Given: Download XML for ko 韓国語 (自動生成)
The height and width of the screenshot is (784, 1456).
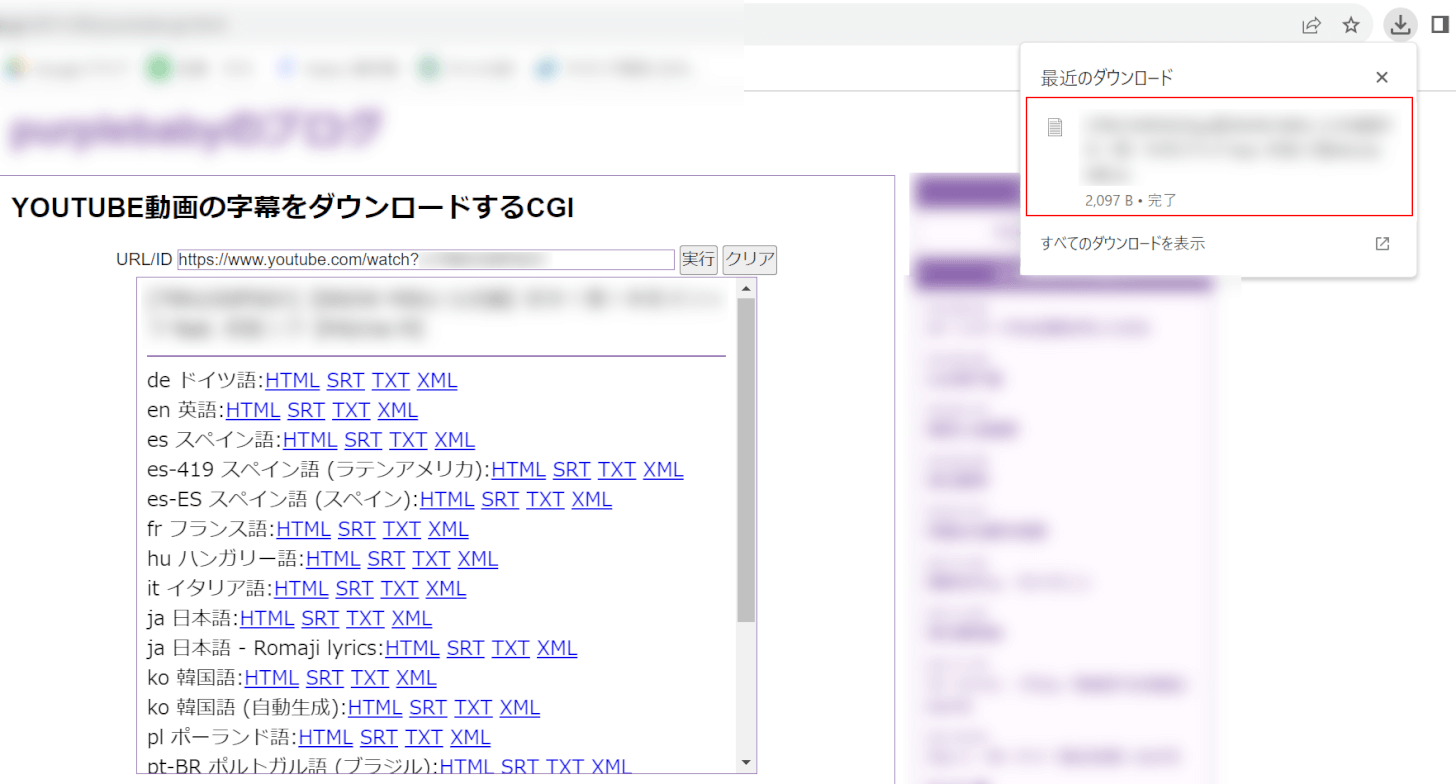Looking at the screenshot, I should click(x=520, y=707).
